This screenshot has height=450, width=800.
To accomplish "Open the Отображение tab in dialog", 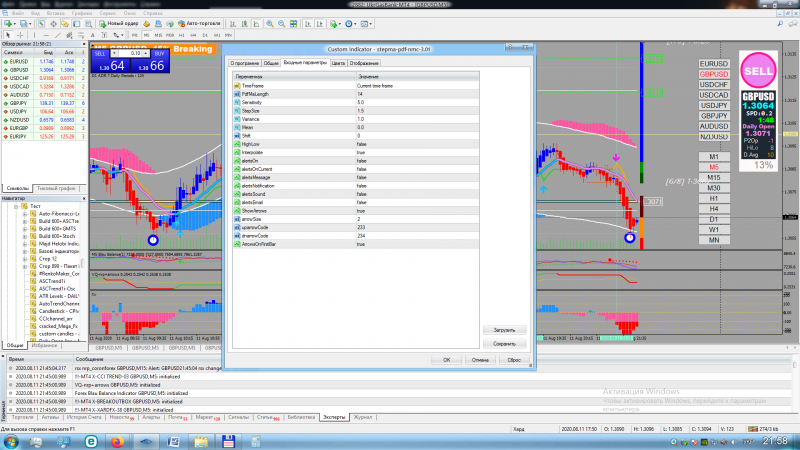I will click(365, 62).
